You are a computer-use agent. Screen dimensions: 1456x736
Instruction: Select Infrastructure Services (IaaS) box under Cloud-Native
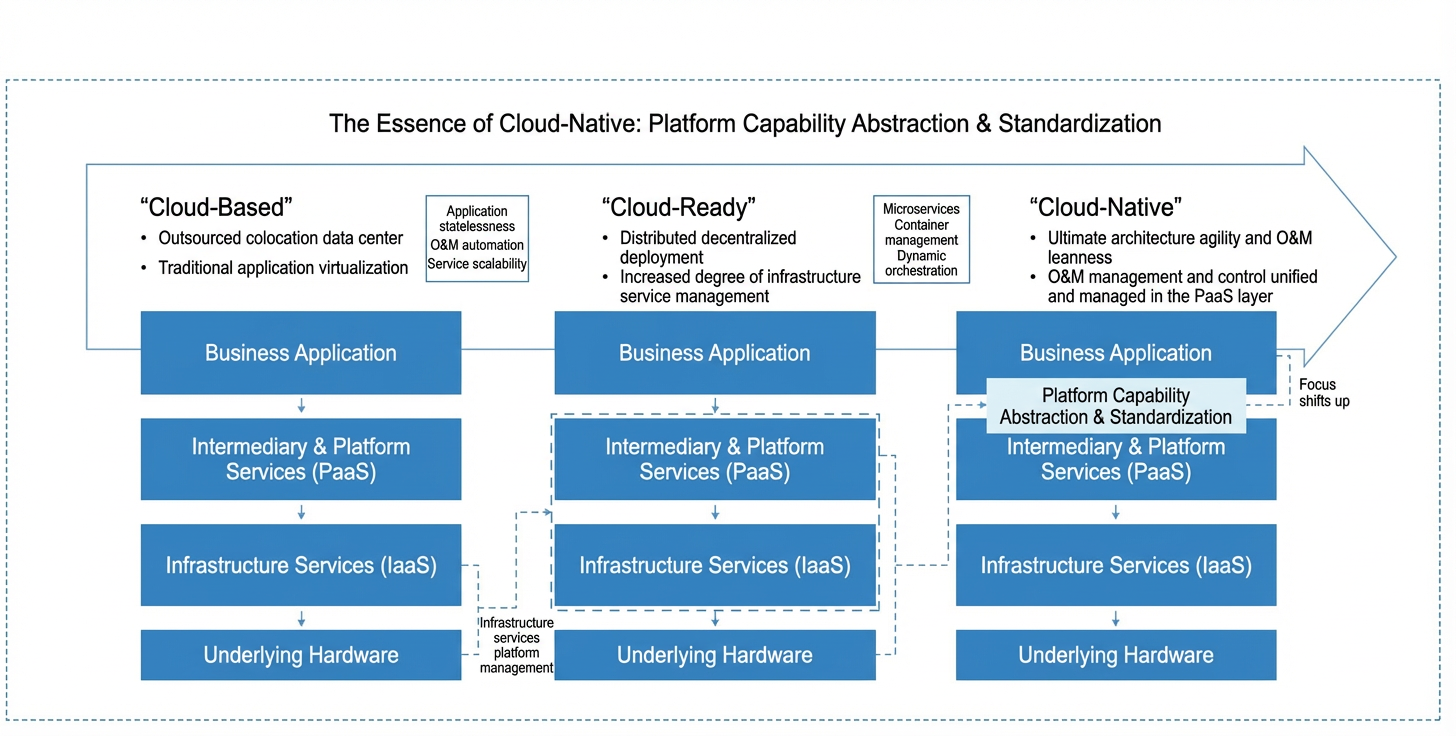[1116, 565]
